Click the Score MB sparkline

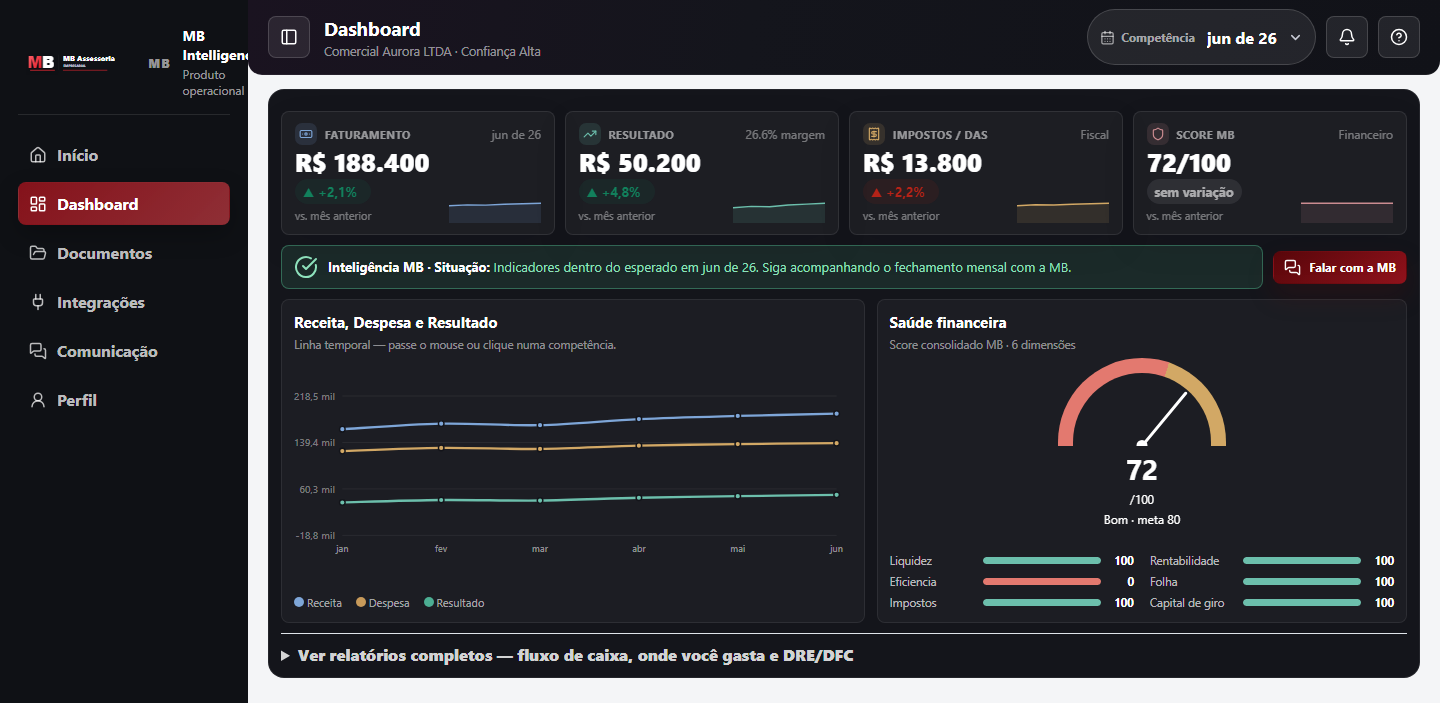coord(1347,211)
